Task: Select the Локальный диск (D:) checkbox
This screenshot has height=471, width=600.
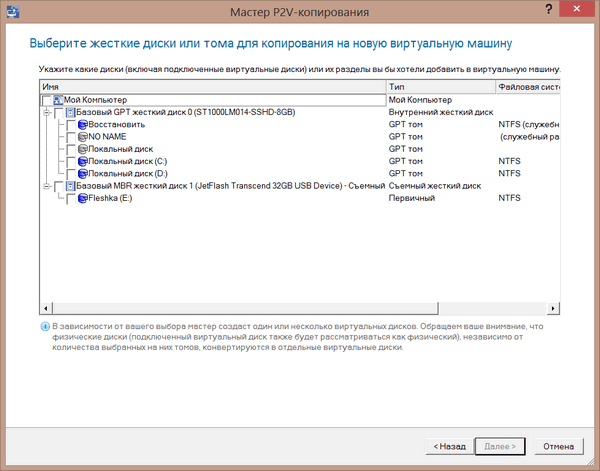Action: coord(71,174)
